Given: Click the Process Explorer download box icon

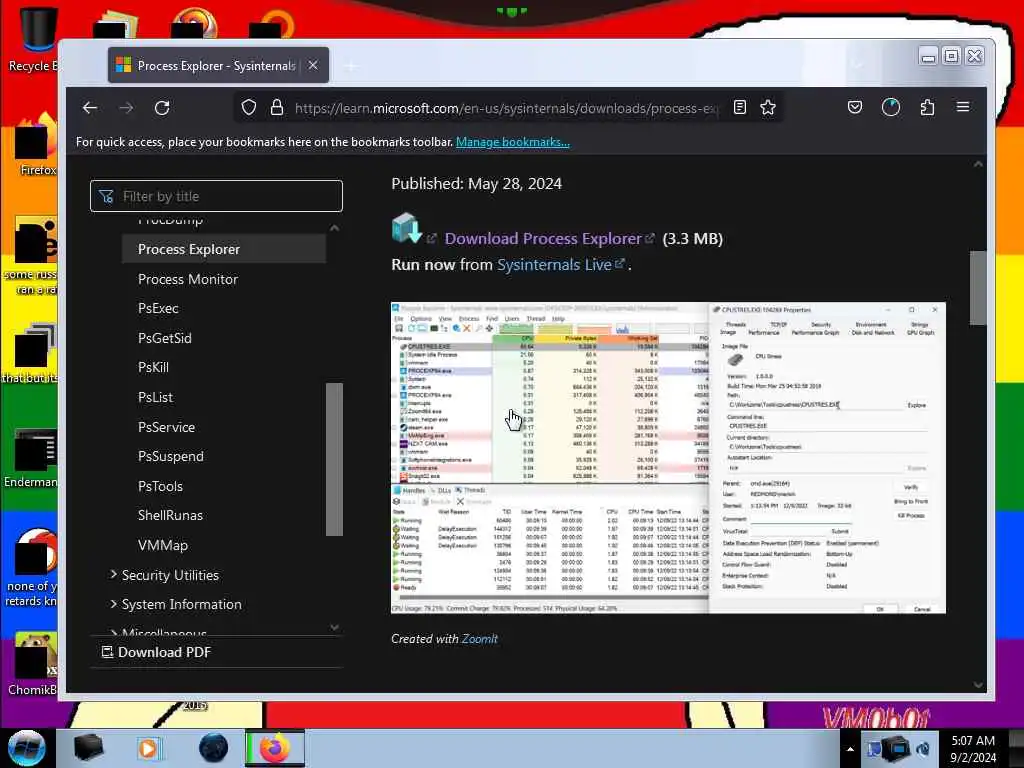Looking at the screenshot, I should 406,229.
